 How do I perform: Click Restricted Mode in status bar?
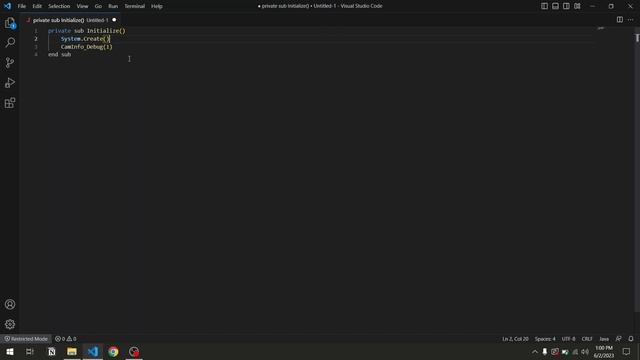(x=26, y=339)
